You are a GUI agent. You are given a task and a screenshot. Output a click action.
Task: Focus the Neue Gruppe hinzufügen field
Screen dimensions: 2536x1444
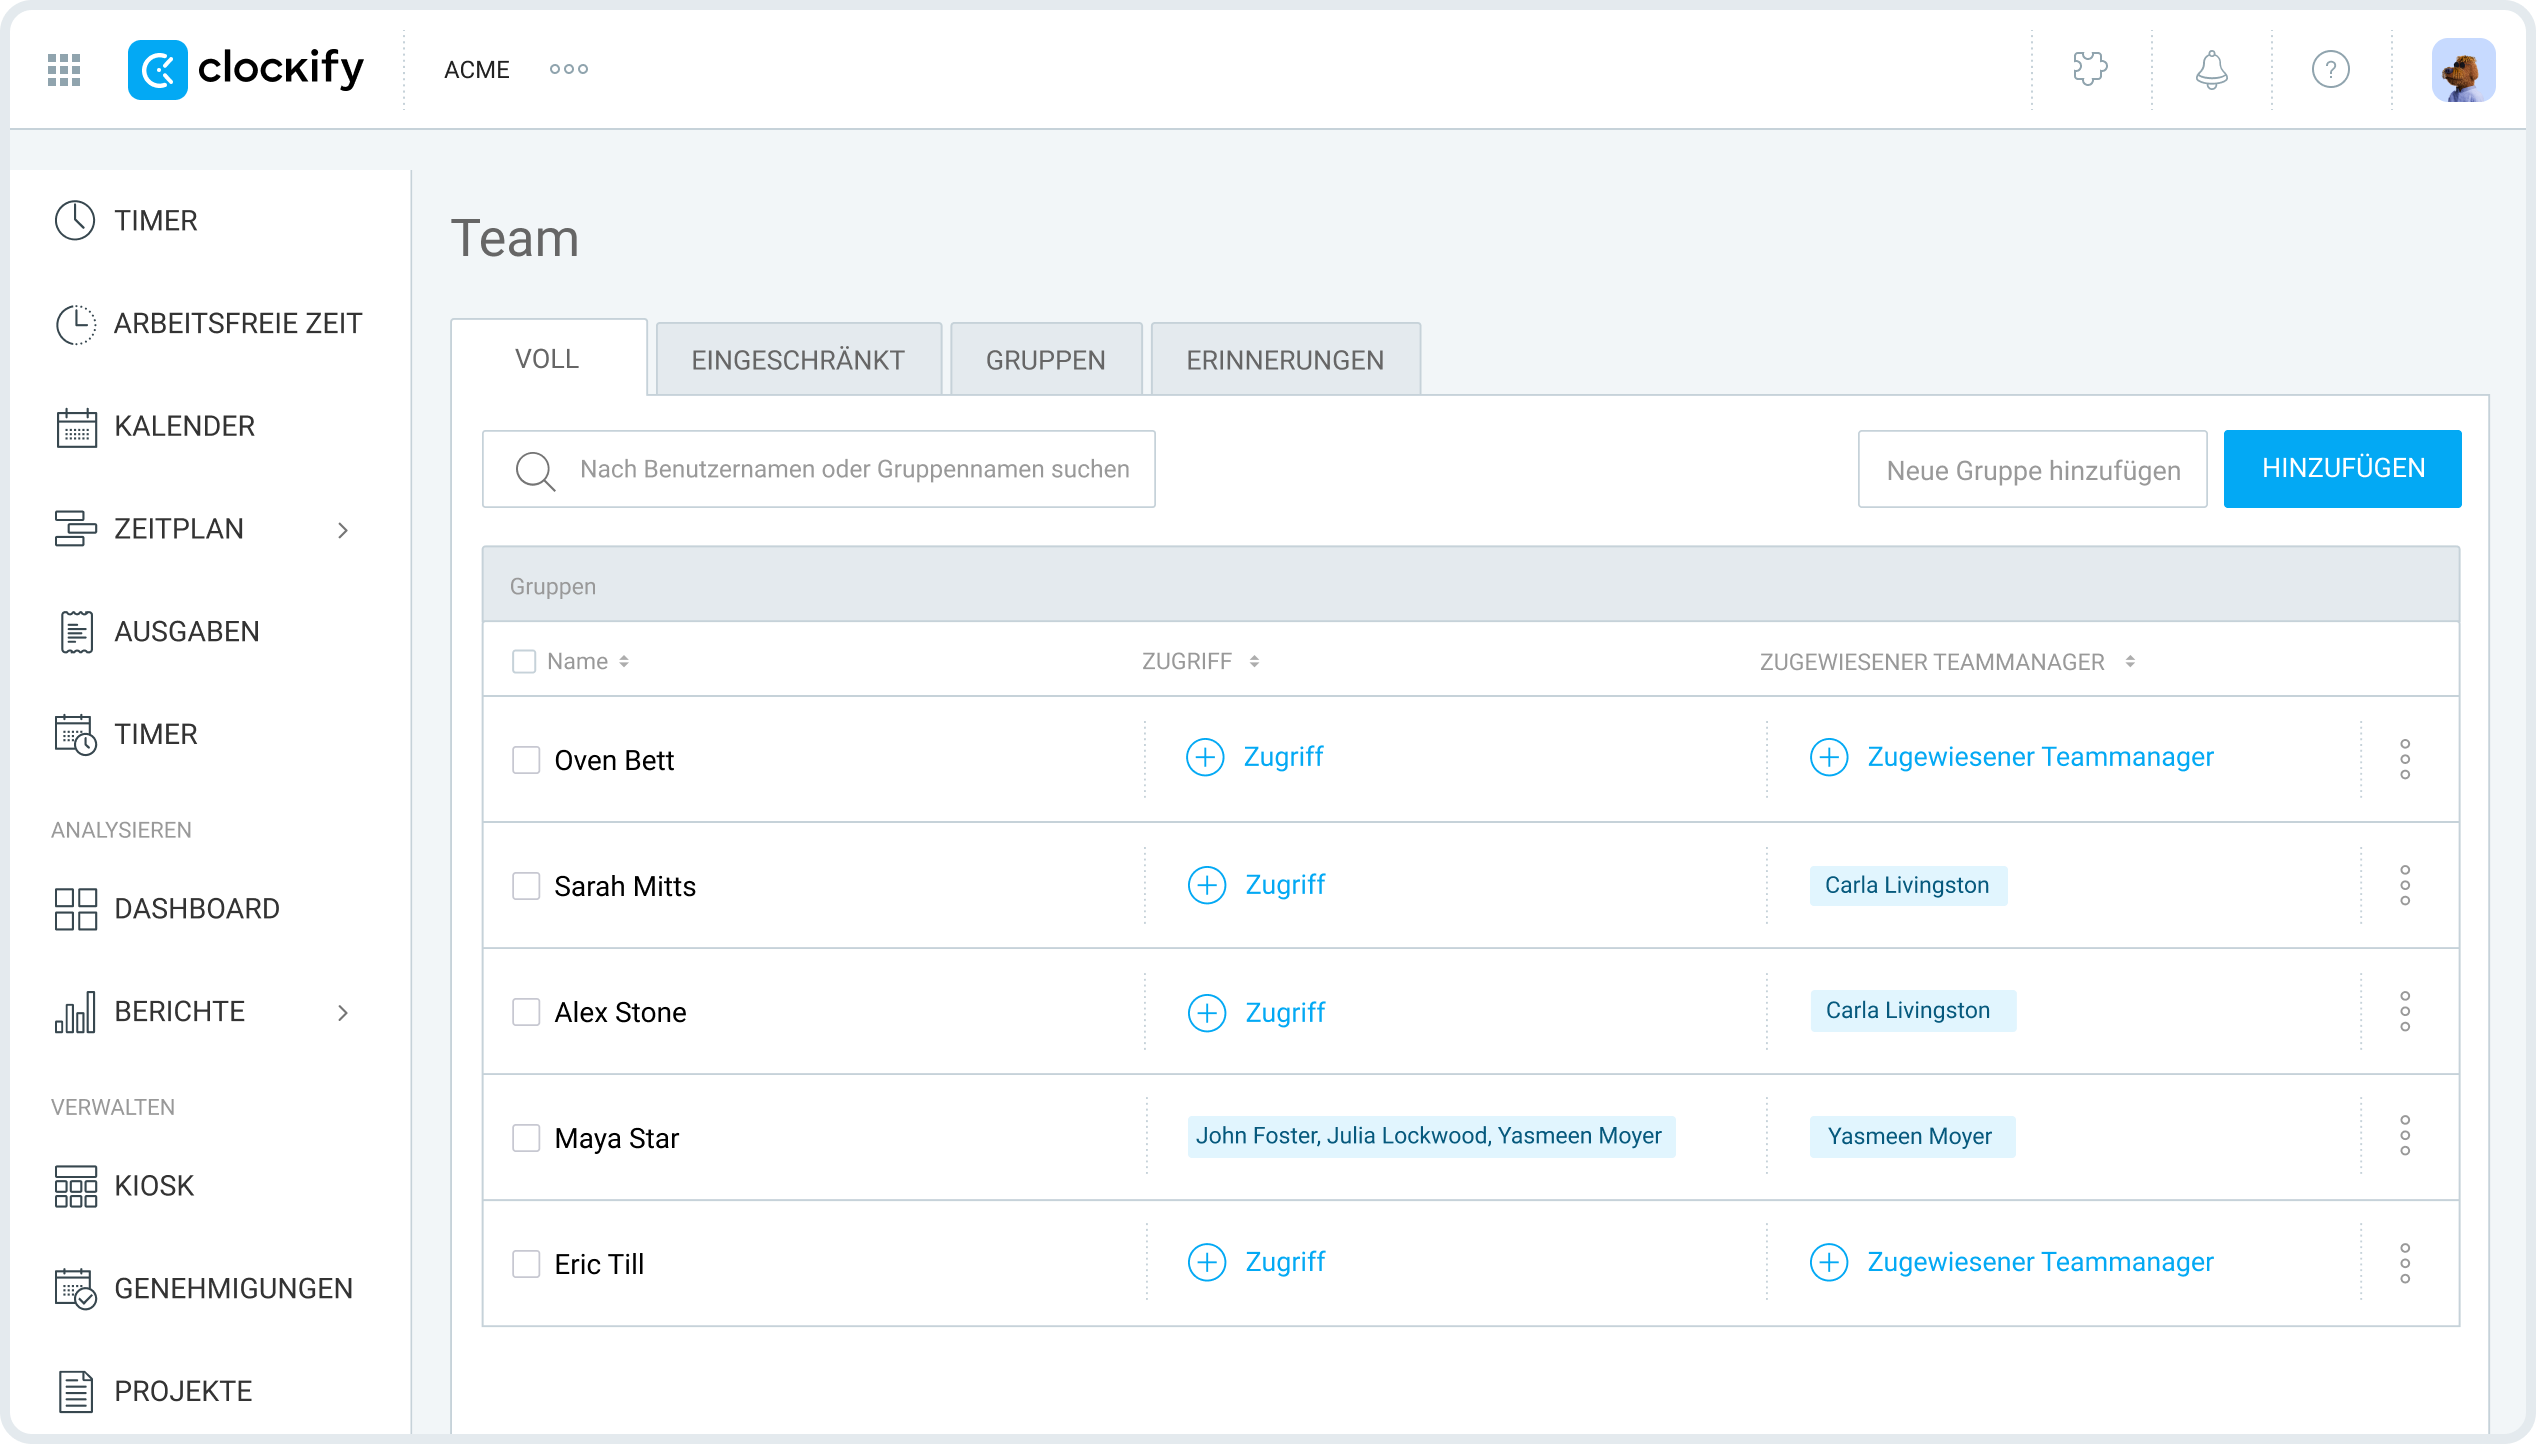(2033, 469)
